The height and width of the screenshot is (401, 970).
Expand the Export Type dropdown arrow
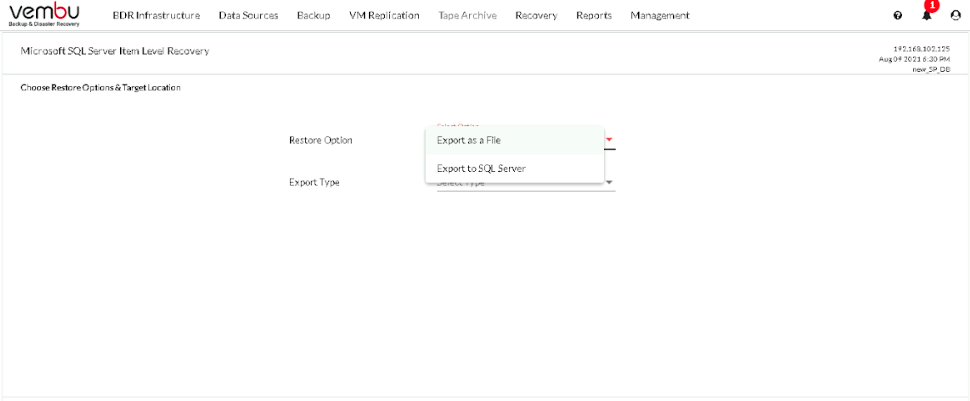(609, 183)
